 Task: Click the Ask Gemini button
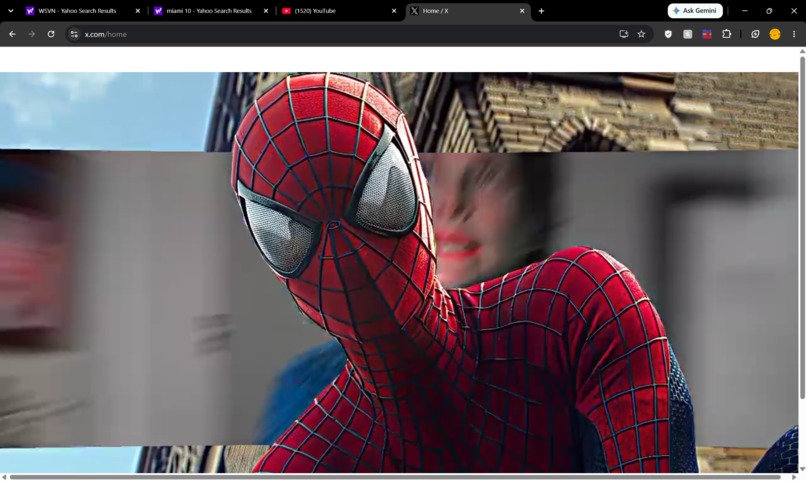coord(695,11)
